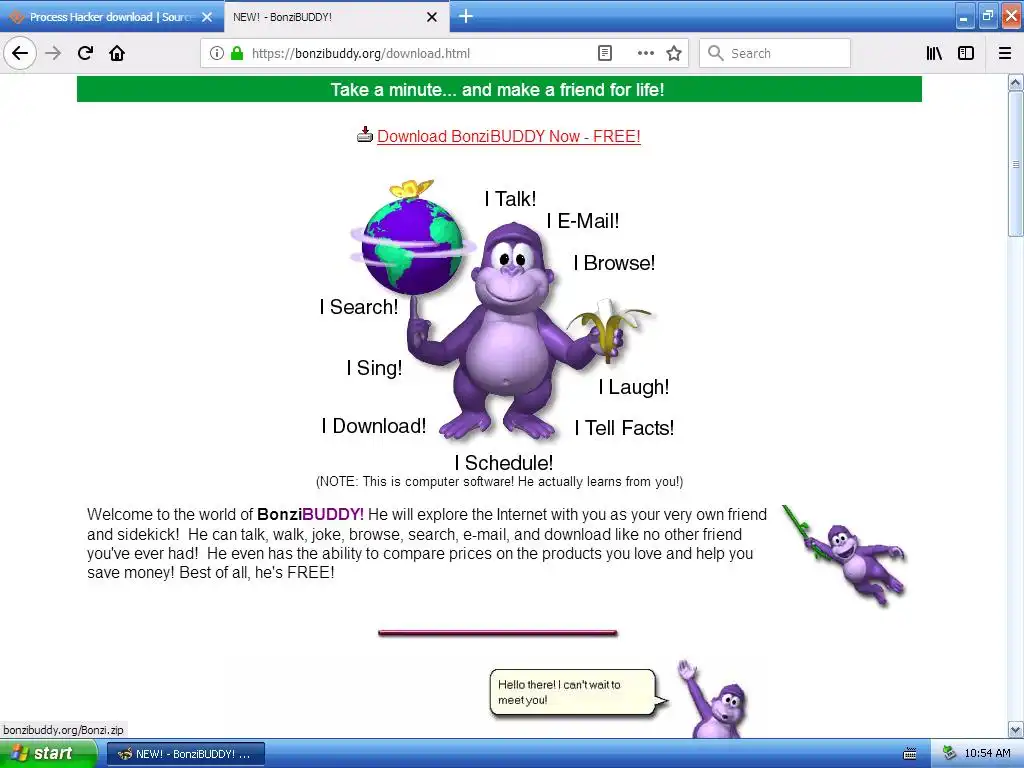This screenshot has width=1024, height=768.
Task: Click the I Sing! text
Action: pos(374,368)
